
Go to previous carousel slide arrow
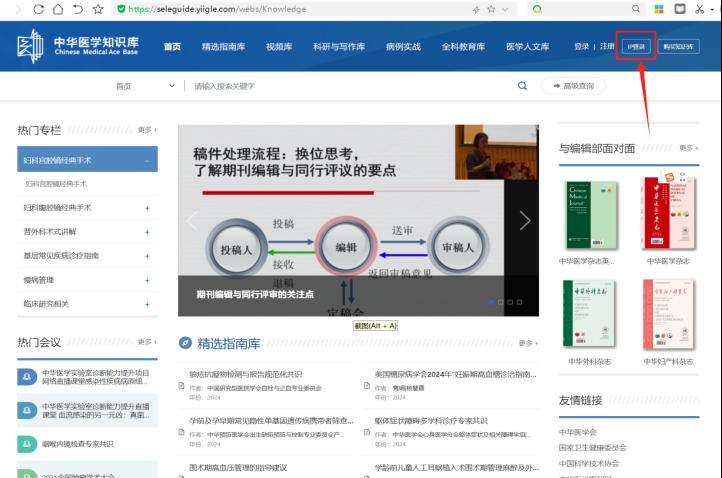click(193, 221)
